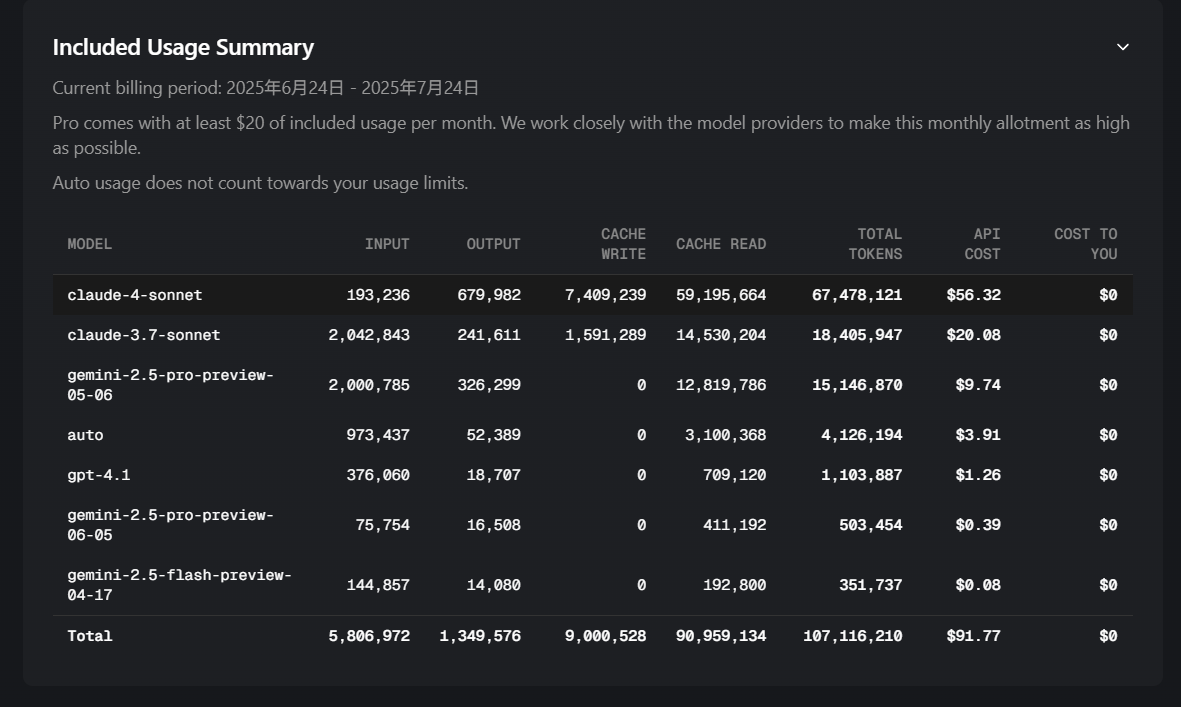Viewport: 1181px width, 707px height.
Task: Click API cost $56.32
Action: pyautogui.click(x=974, y=295)
